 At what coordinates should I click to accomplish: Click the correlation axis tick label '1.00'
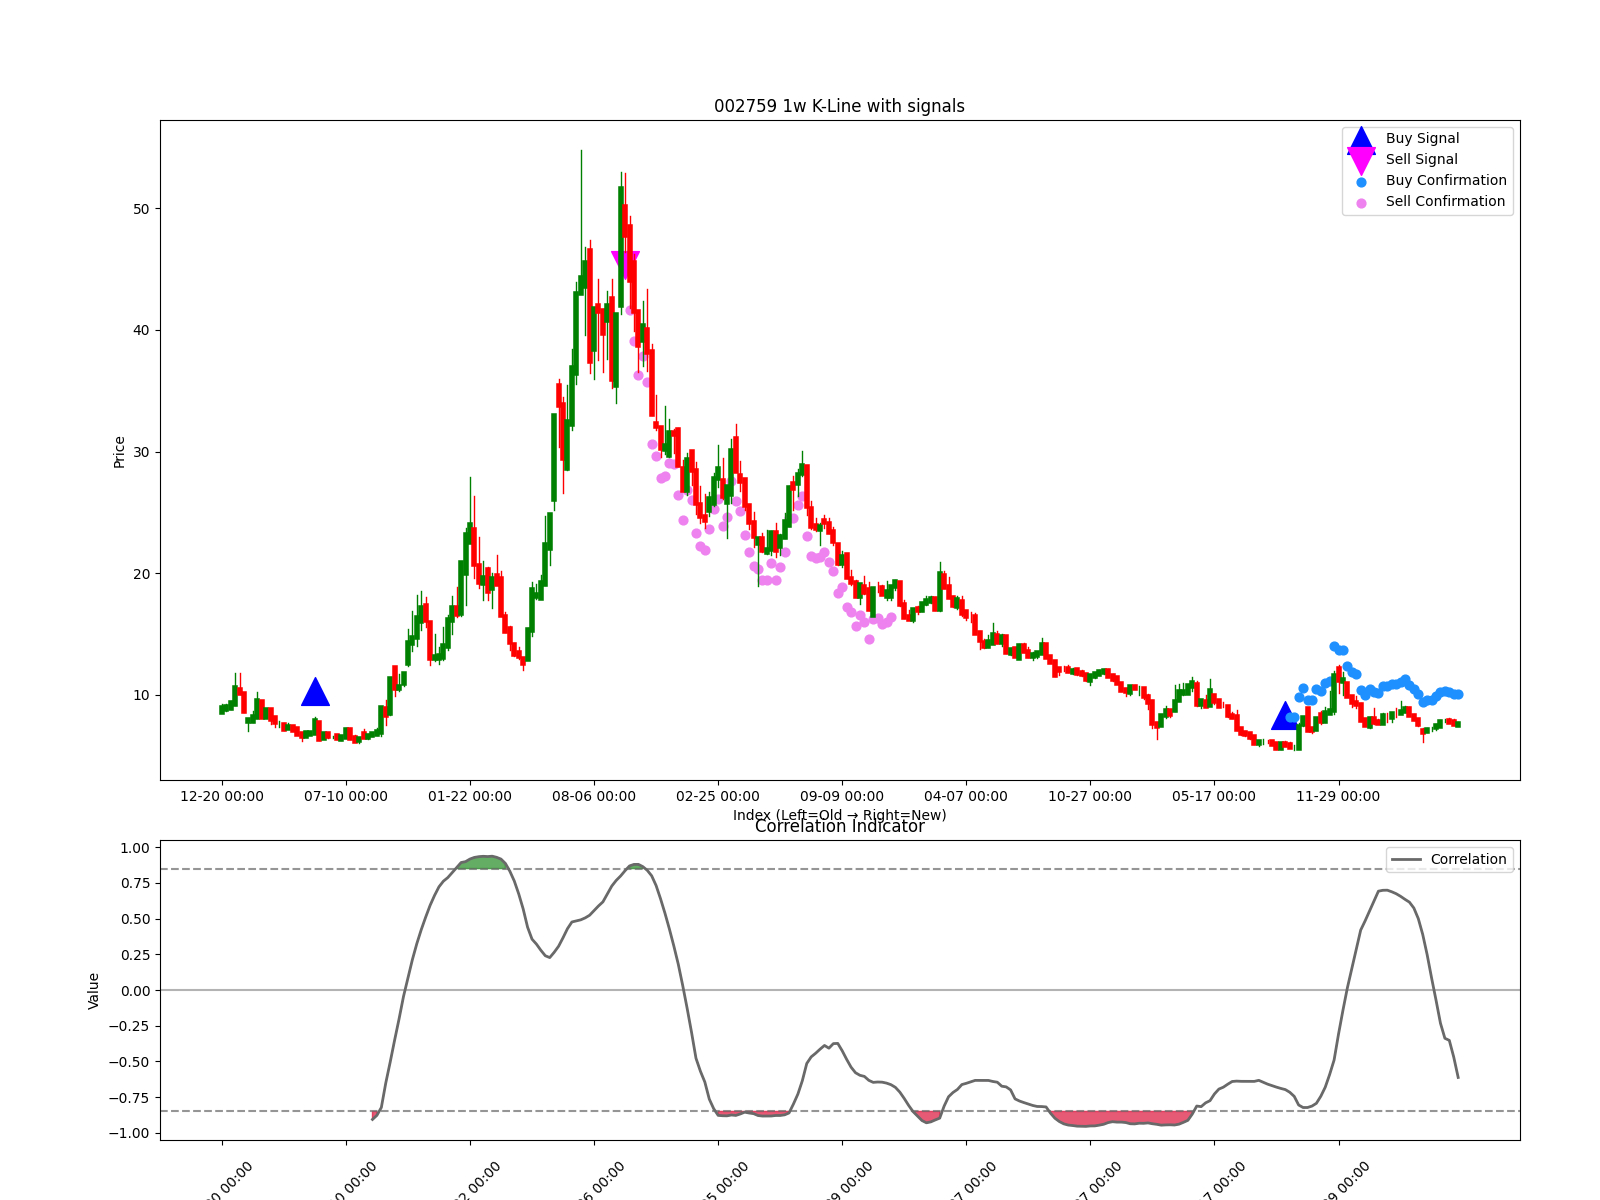(x=135, y=848)
